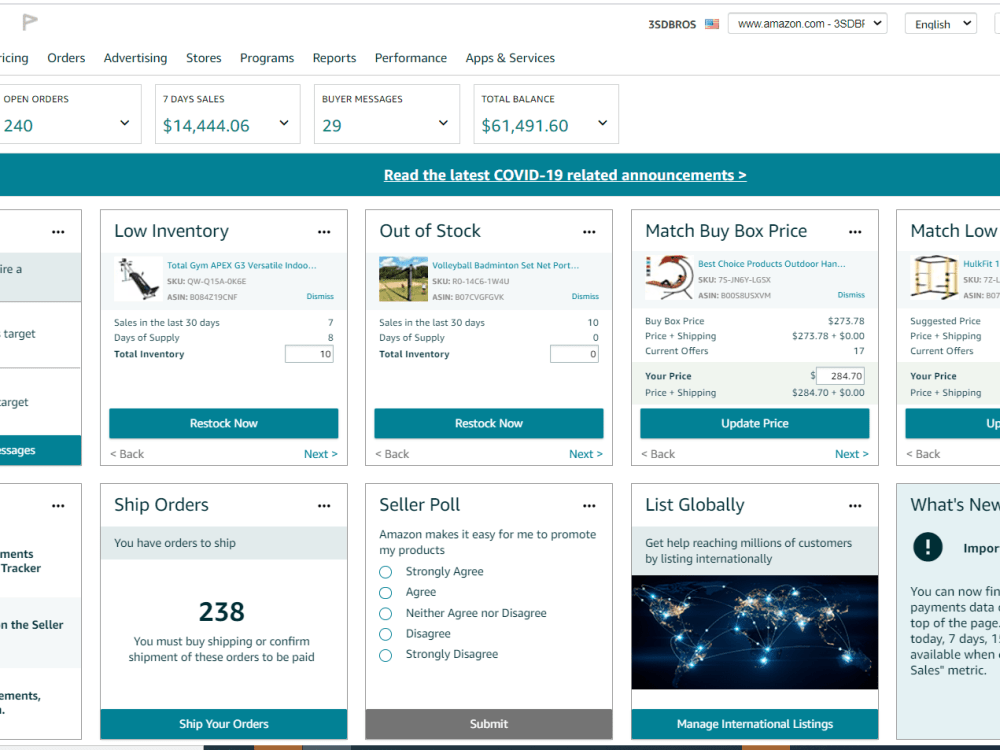The image size is (1000, 750).
Task: Select Neither Agree nor Disagree option
Action: coord(385,614)
